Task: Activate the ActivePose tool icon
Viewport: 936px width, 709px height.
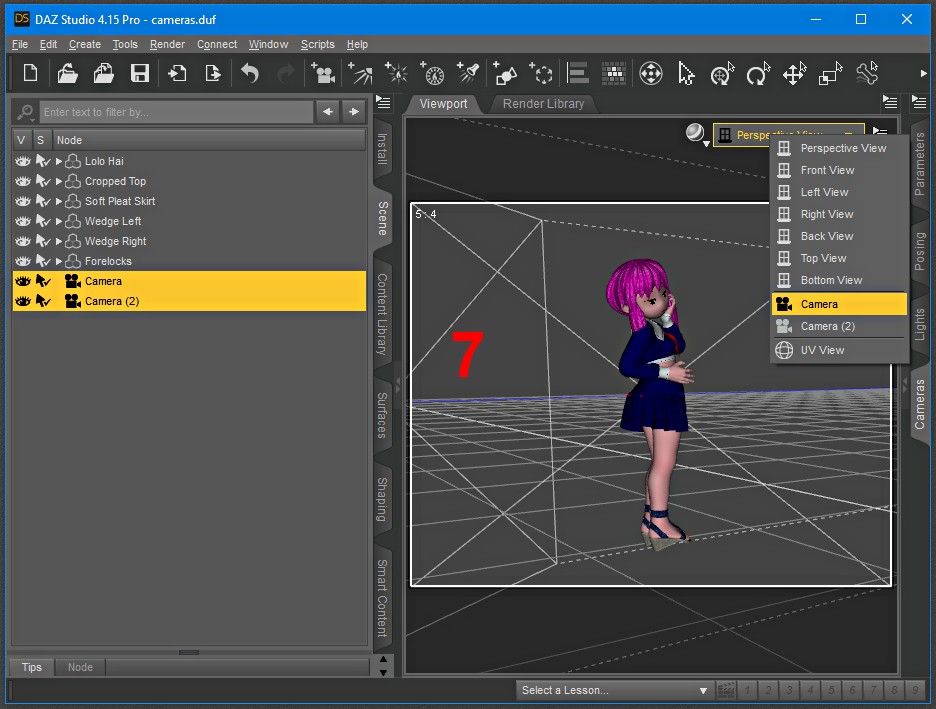Action: click(722, 73)
